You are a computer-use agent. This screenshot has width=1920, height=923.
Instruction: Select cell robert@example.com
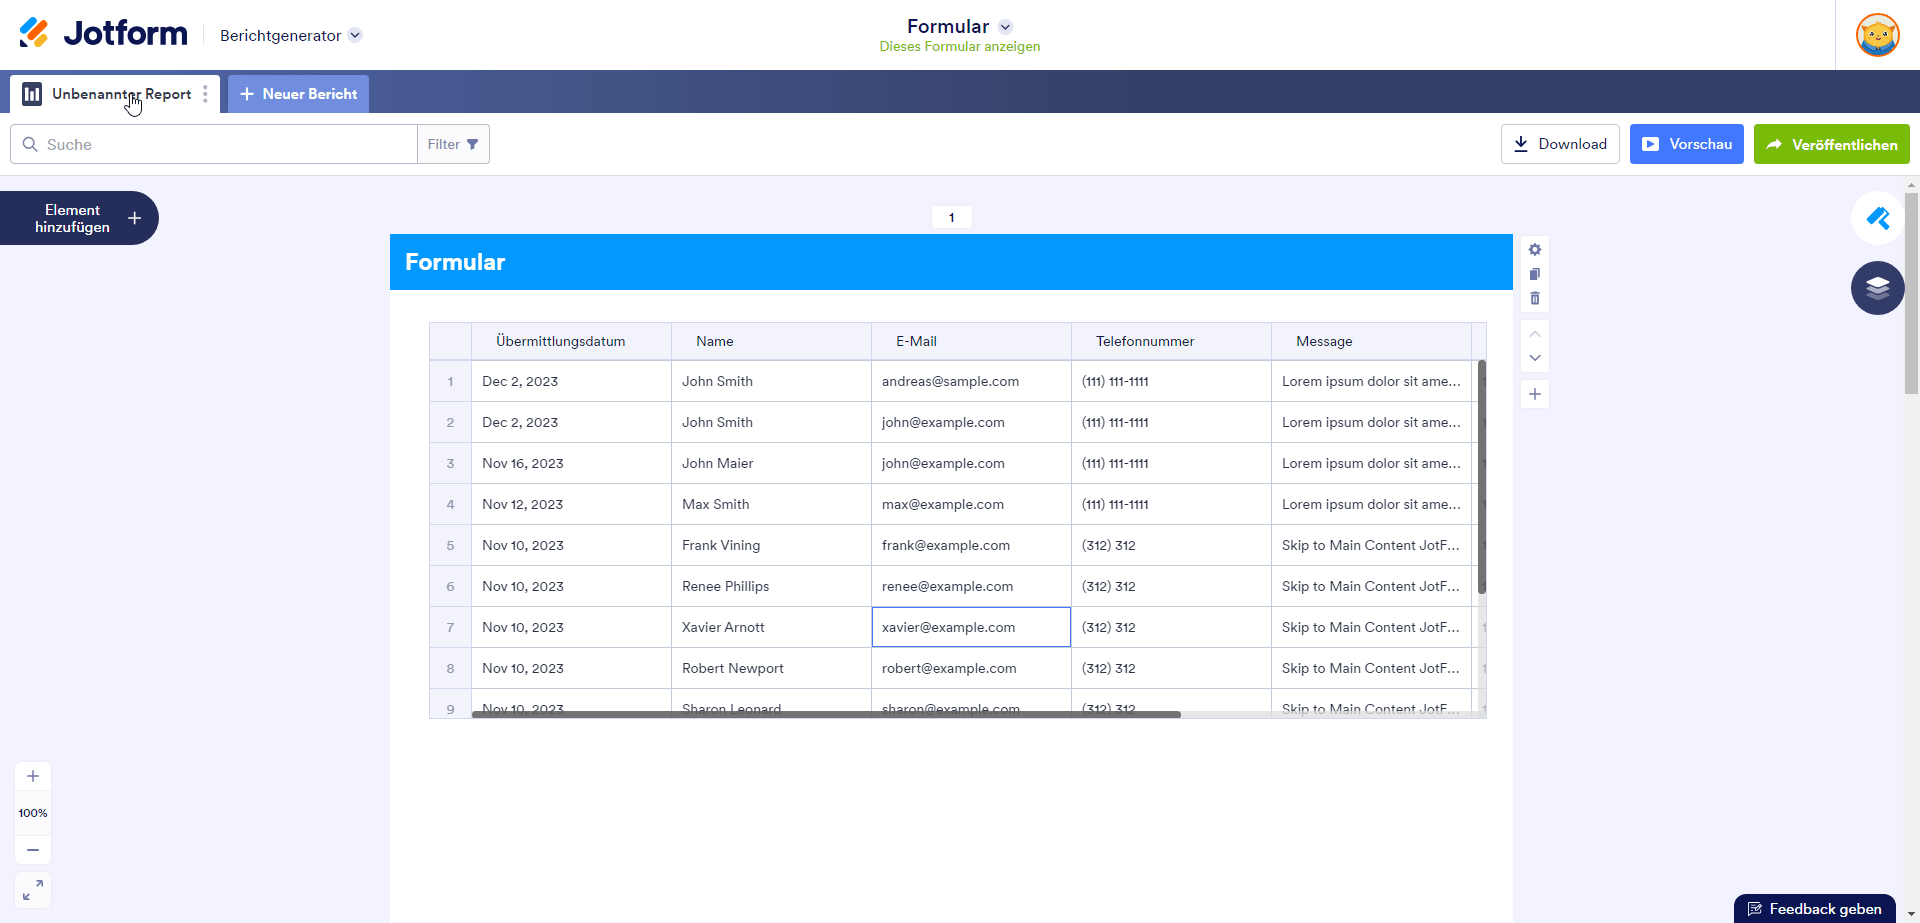click(971, 668)
